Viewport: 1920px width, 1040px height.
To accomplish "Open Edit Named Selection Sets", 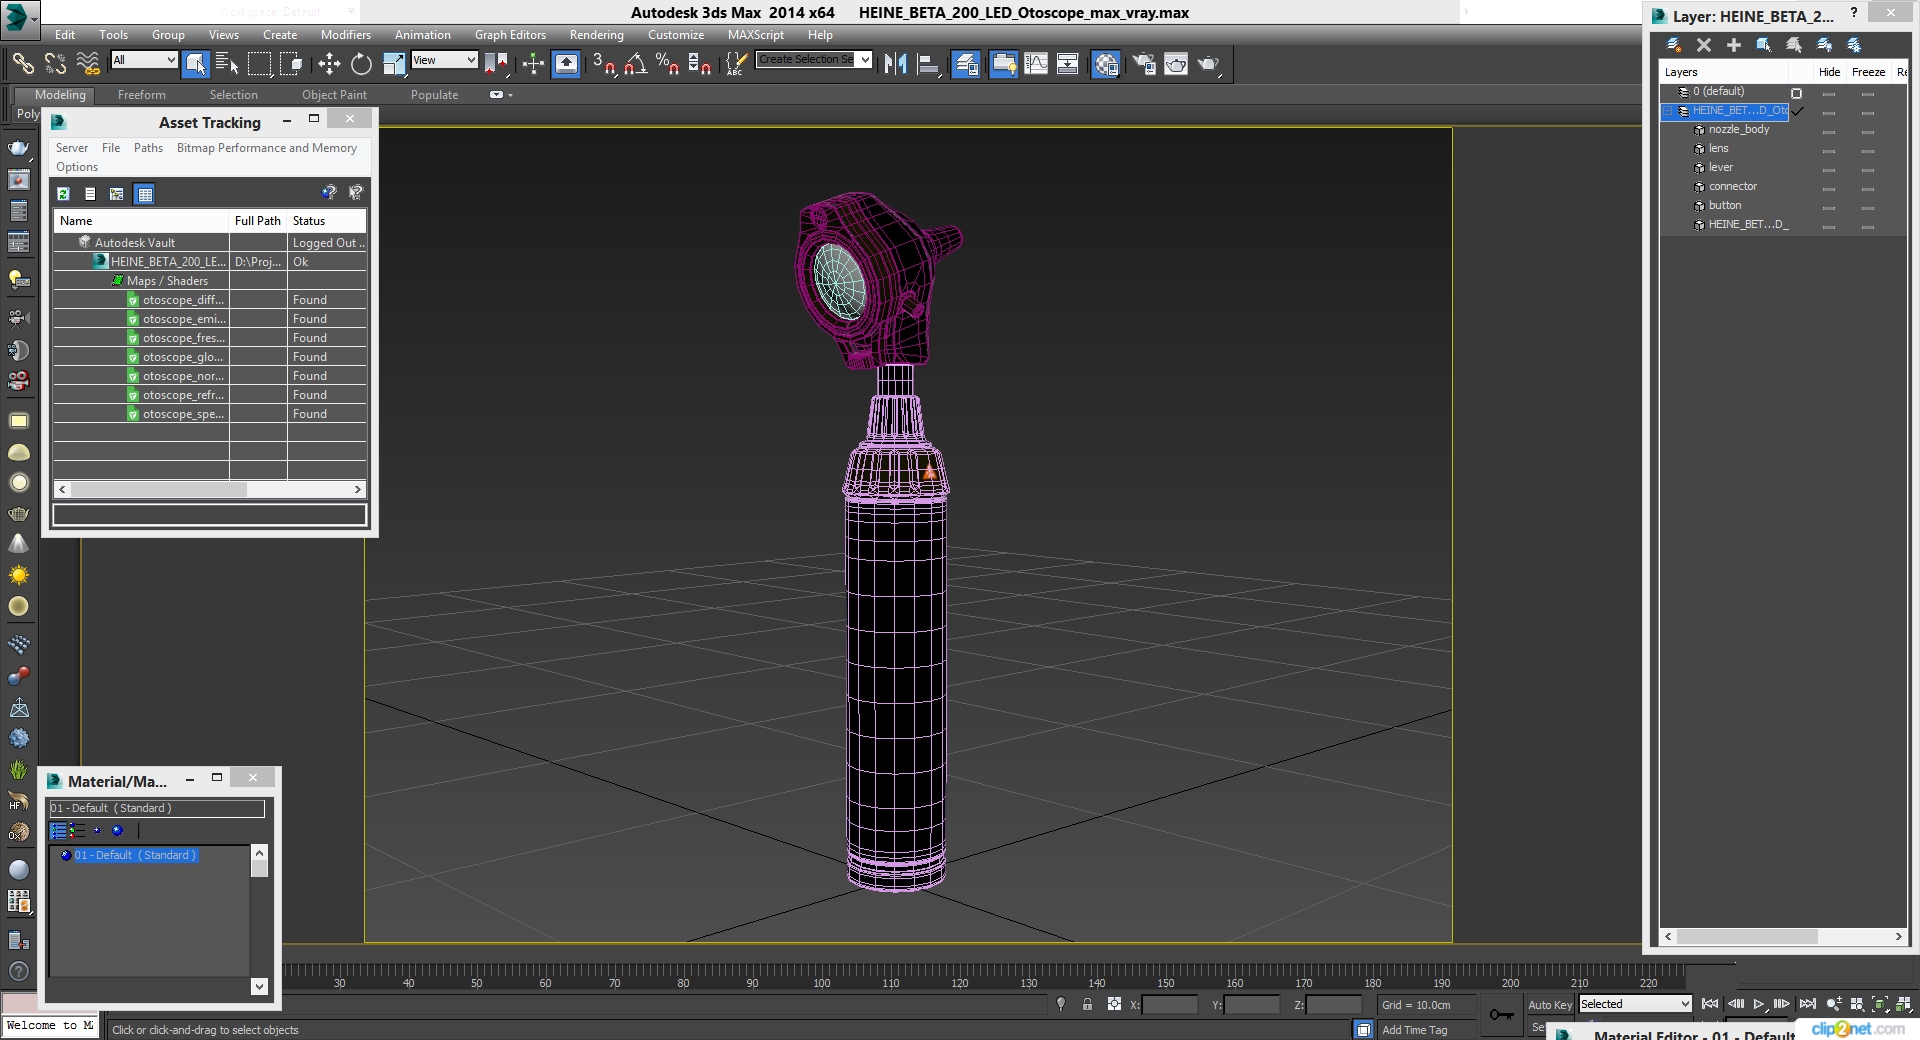I will [x=736, y=64].
